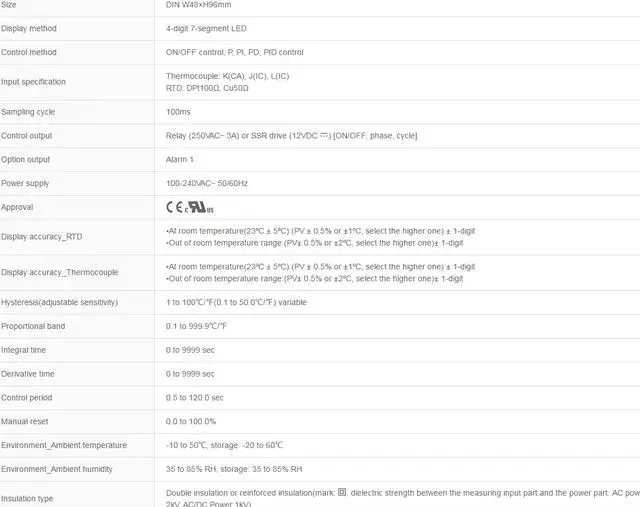Click the Power supply voltage value
Image resolution: width=640 pixels, height=507 pixels.
click(x=206, y=184)
